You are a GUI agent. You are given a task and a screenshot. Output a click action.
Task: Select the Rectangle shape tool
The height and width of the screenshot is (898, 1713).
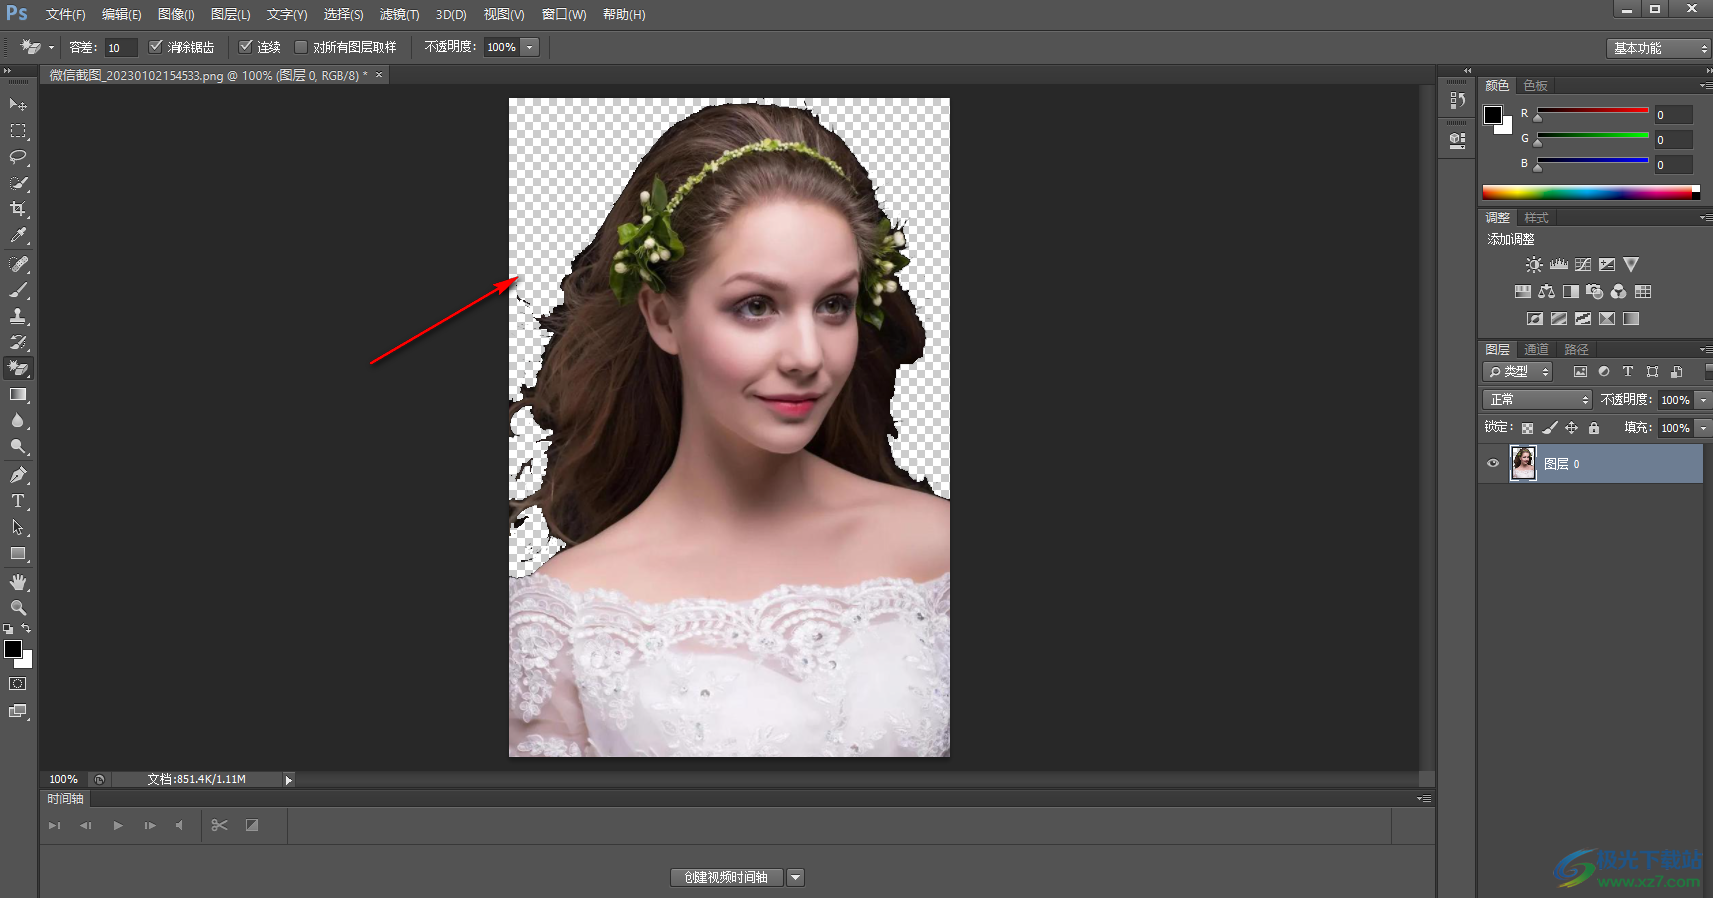(x=18, y=553)
